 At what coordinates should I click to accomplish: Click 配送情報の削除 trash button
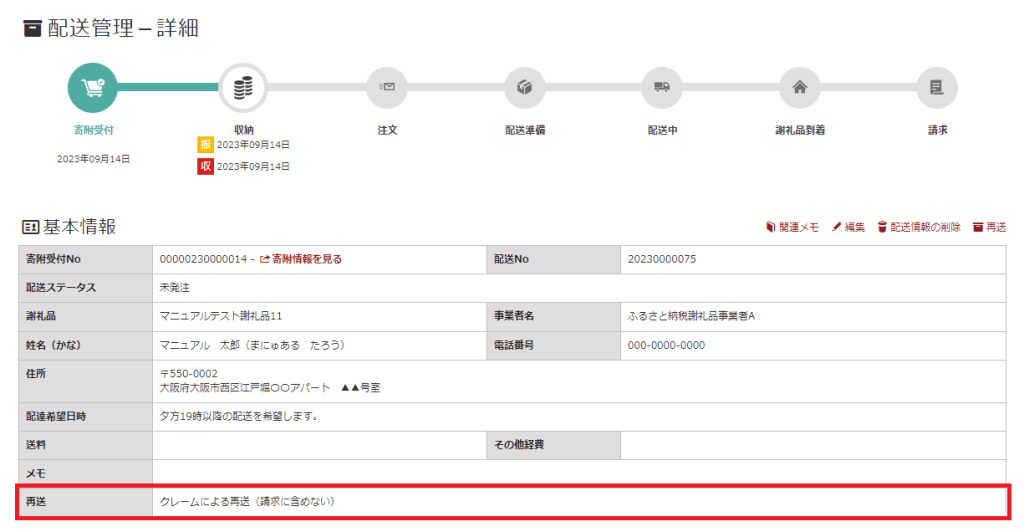click(919, 227)
